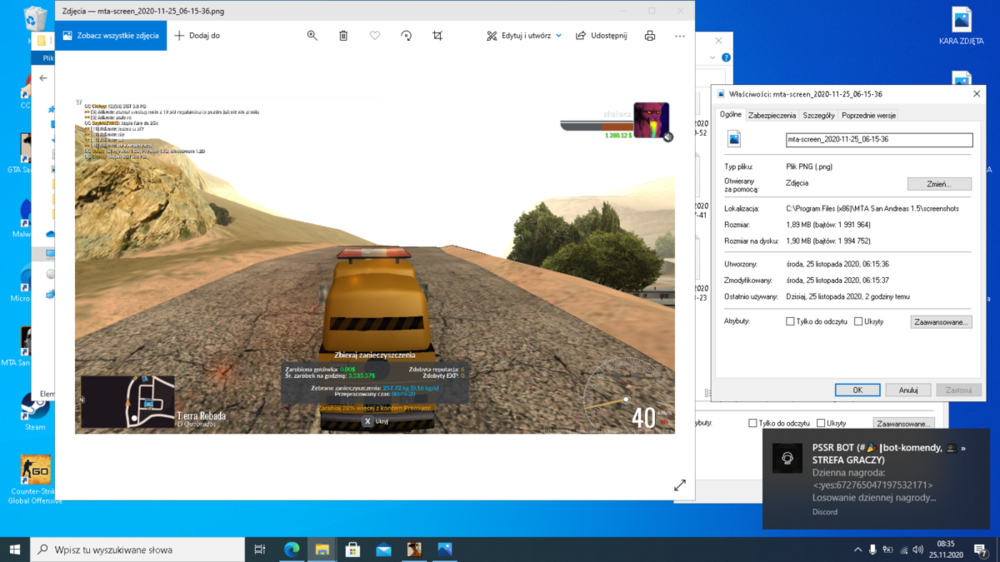Switch to the 'Ogólne' properties tab

(x=730, y=115)
